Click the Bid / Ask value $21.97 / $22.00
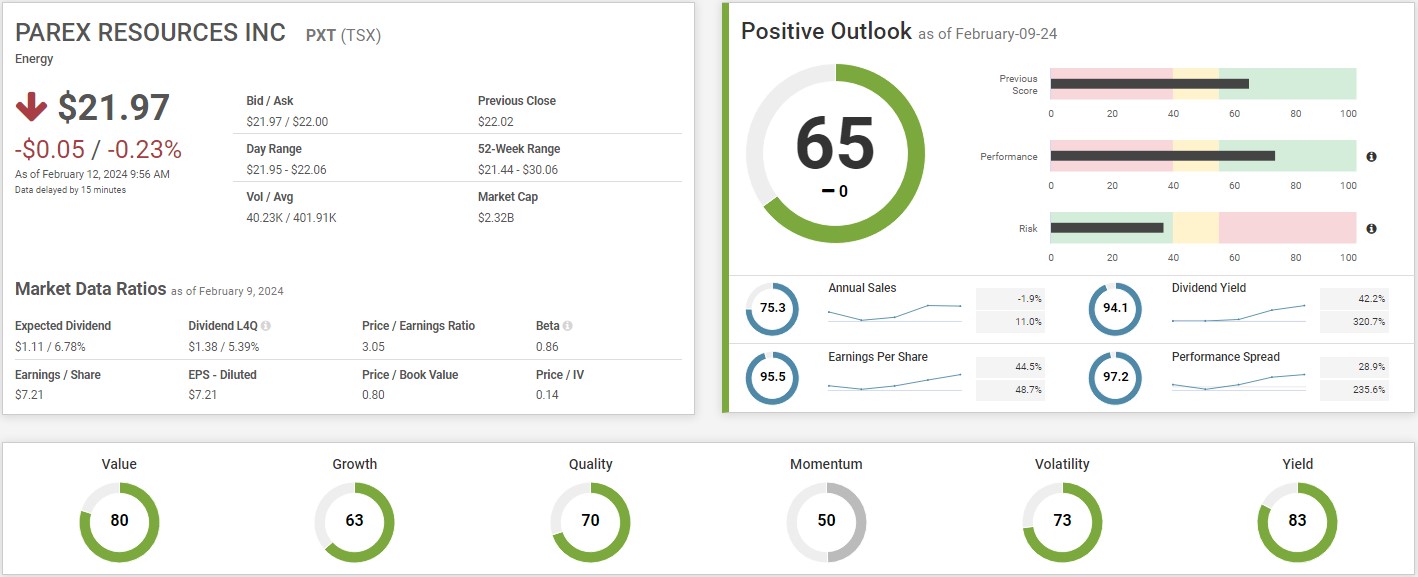1418x577 pixels. [287, 122]
